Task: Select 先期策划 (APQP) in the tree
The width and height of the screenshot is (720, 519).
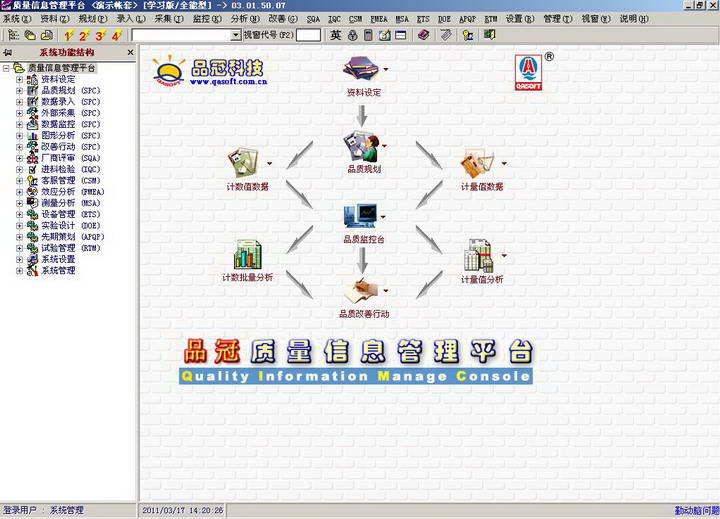Action: [73, 237]
